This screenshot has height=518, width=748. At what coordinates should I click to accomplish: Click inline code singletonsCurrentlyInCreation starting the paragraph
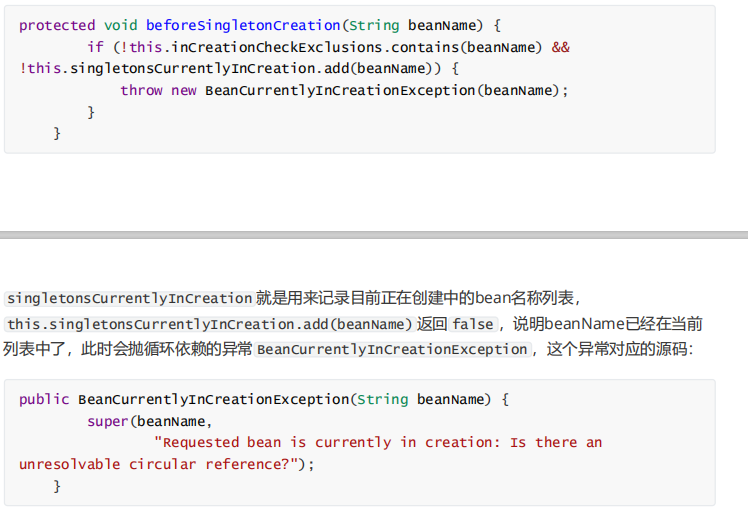pos(129,298)
